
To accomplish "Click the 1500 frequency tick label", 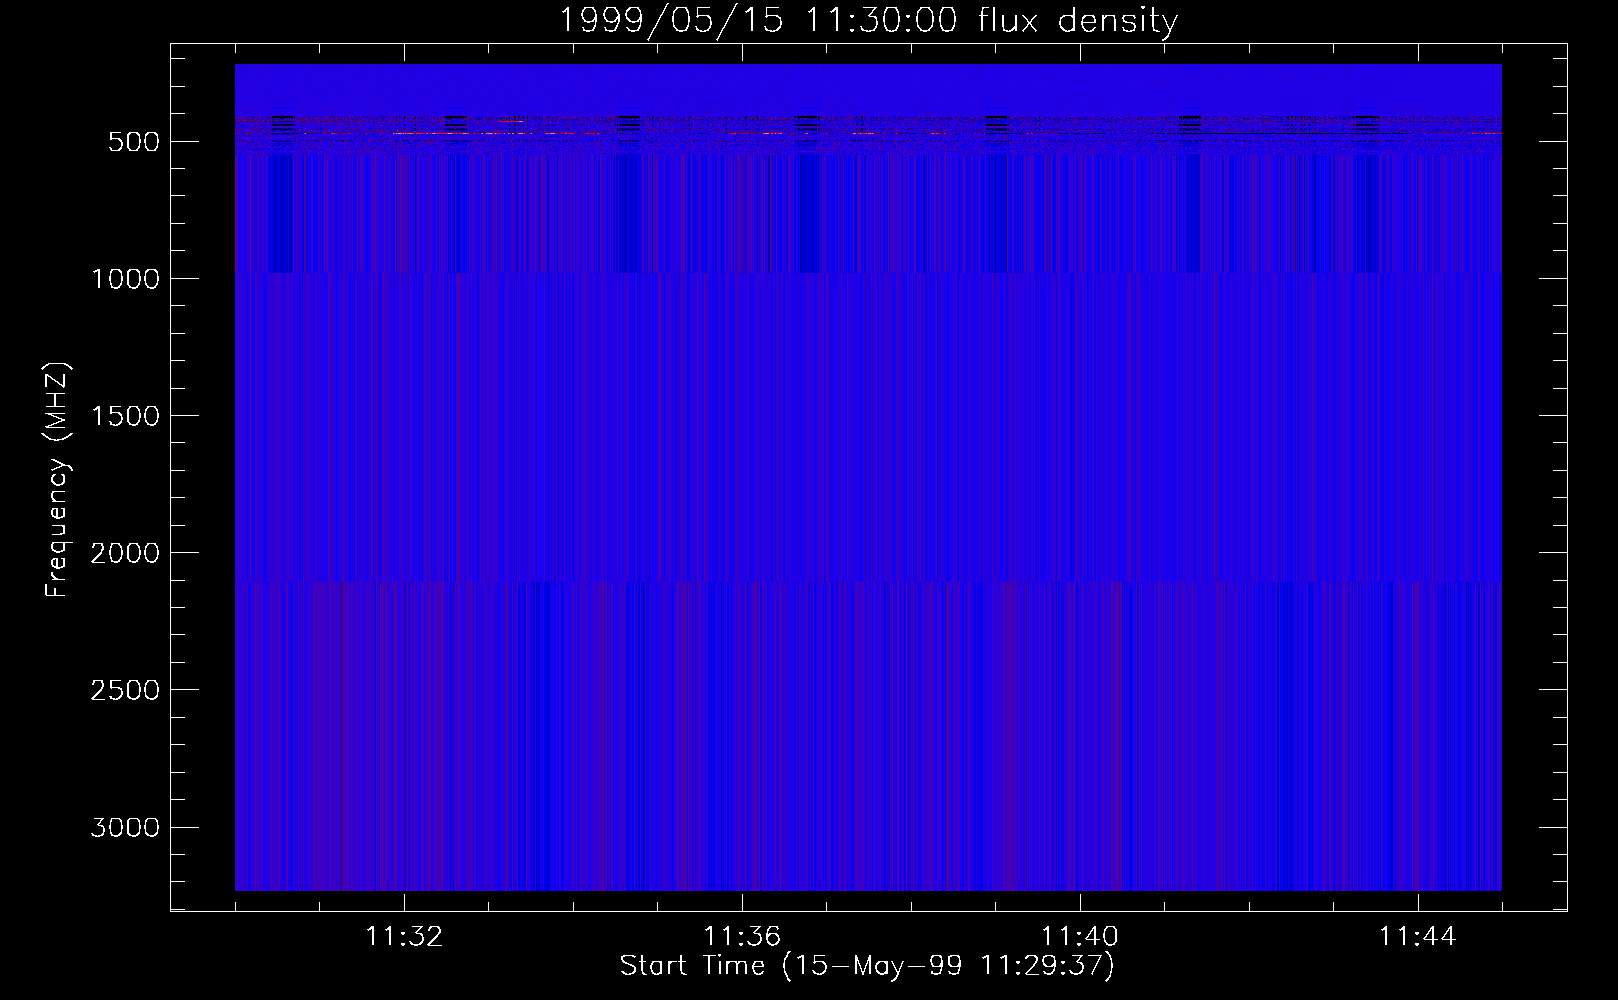I will 125,416.
